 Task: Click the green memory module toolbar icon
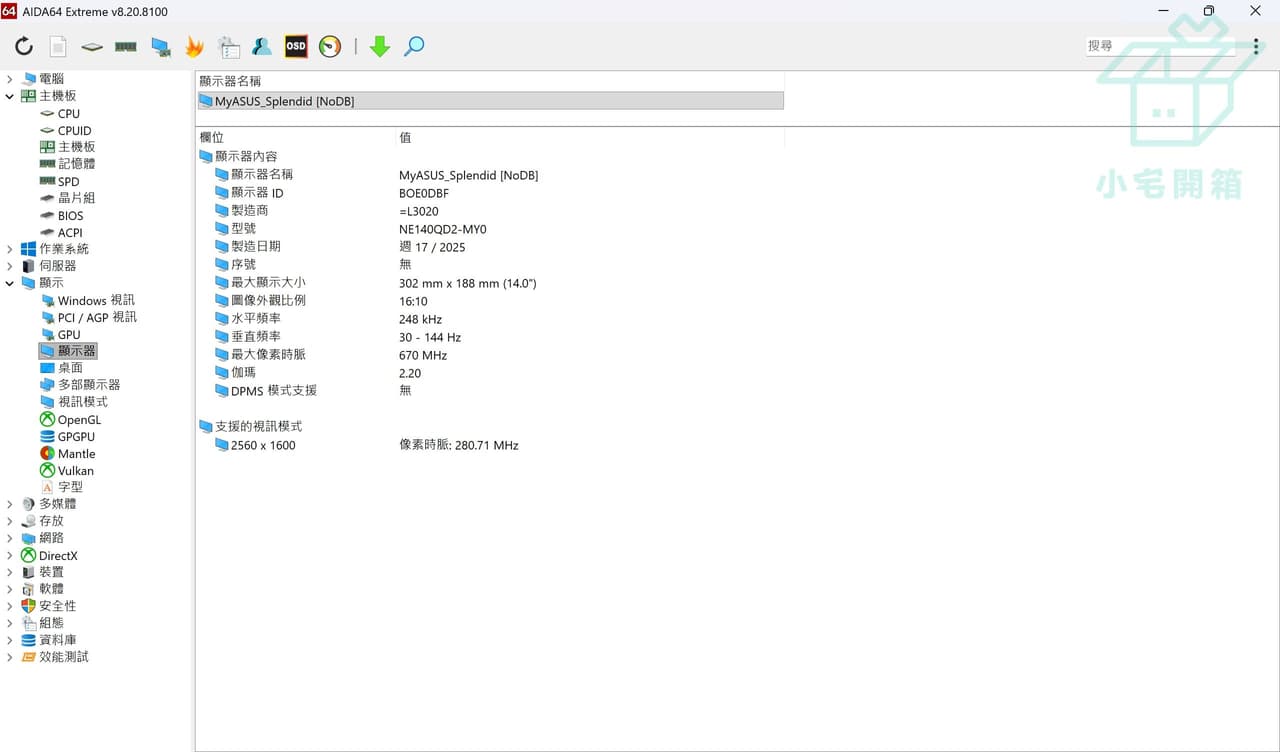pos(126,46)
